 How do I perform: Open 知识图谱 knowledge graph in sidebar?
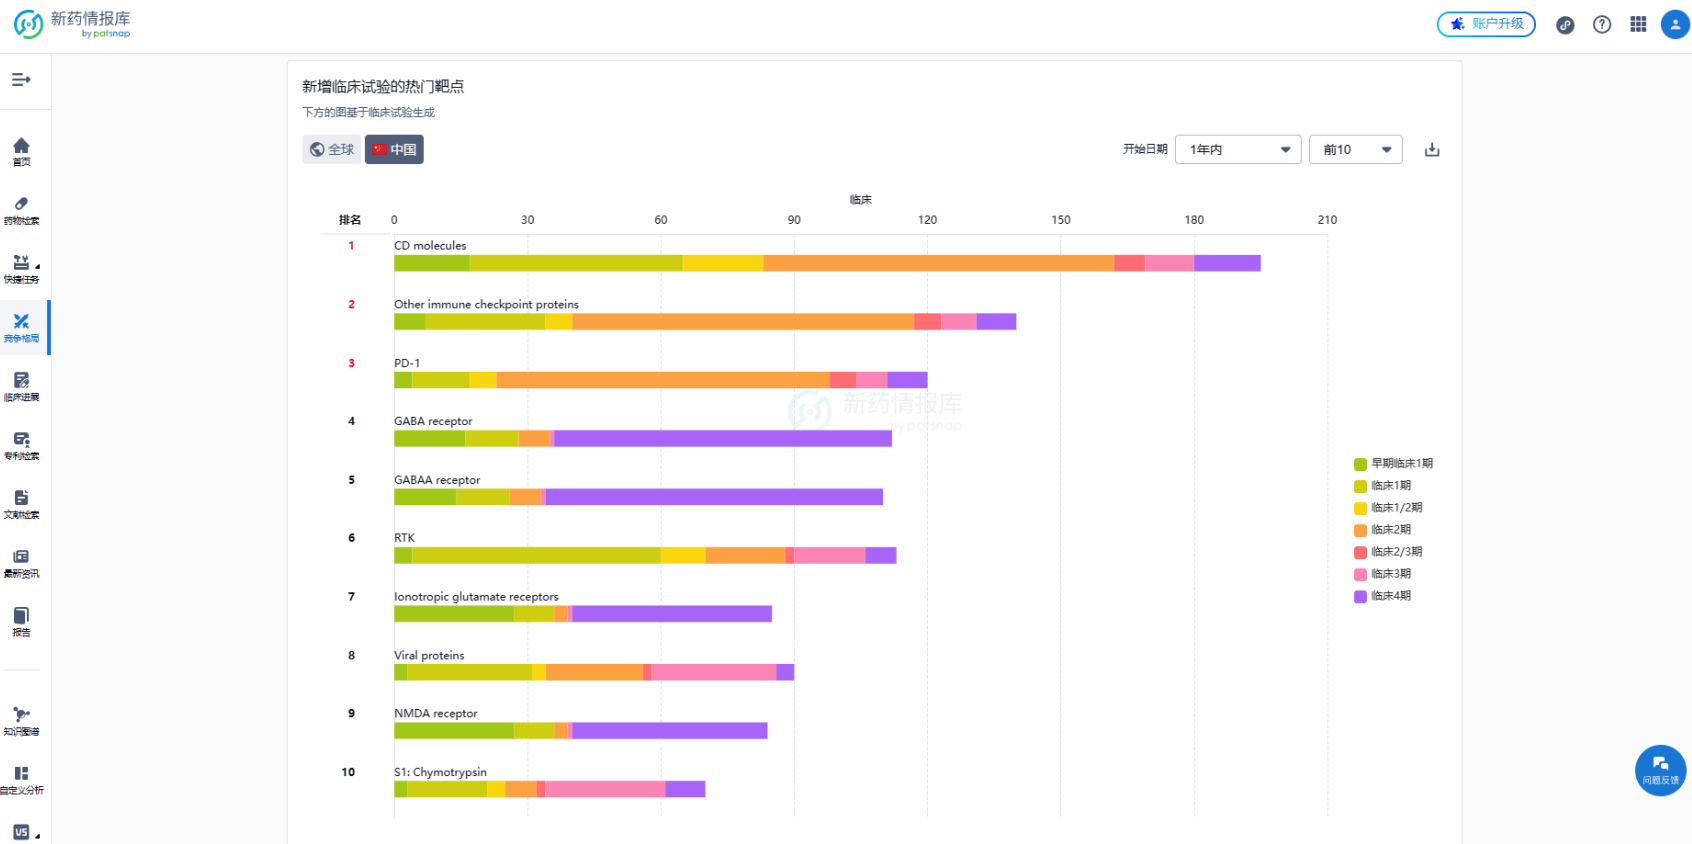coord(21,721)
